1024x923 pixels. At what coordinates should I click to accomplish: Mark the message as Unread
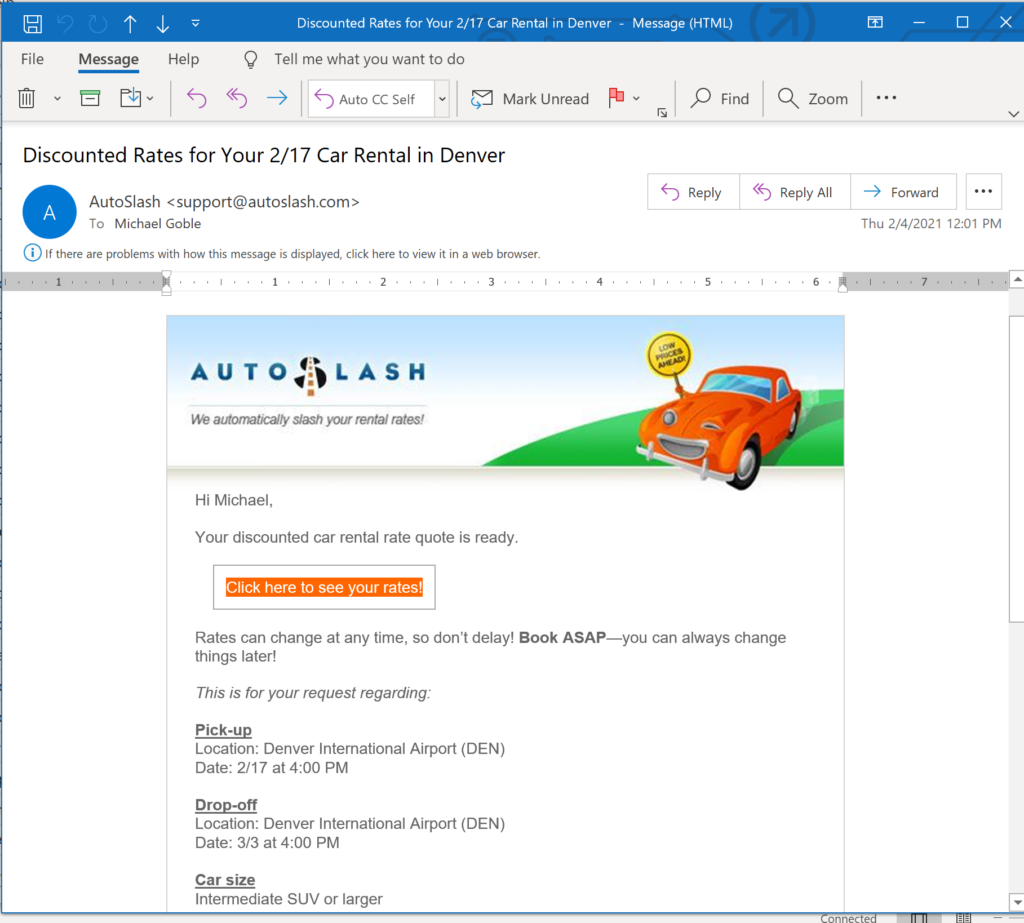click(530, 99)
